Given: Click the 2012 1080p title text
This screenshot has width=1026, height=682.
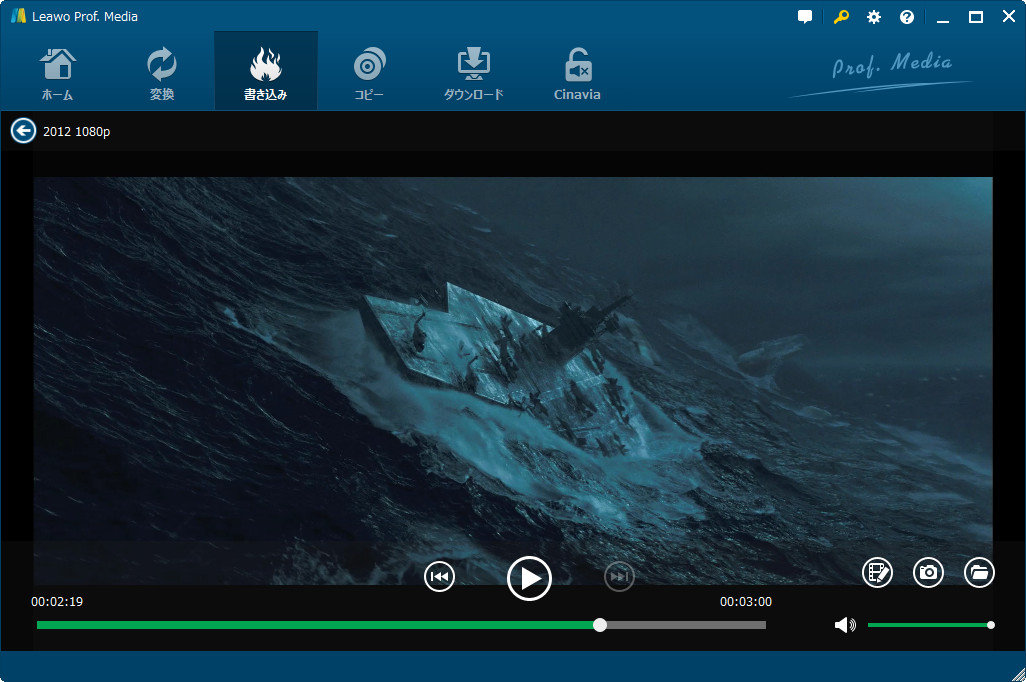Looking at the screenshot, I should (77, 132).
